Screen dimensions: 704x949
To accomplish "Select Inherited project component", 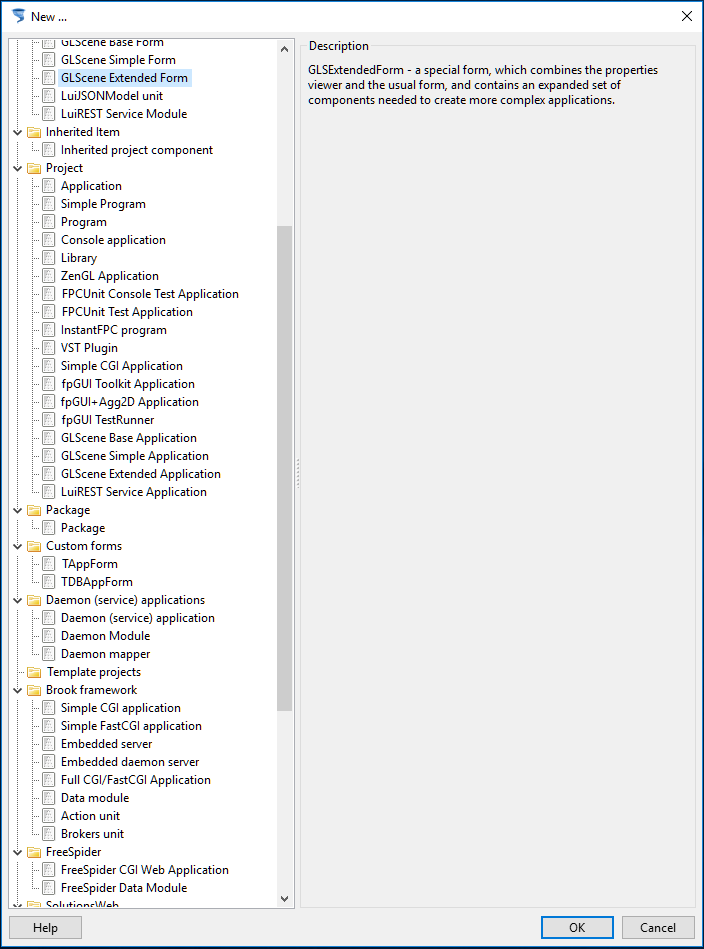I will 137,150.
